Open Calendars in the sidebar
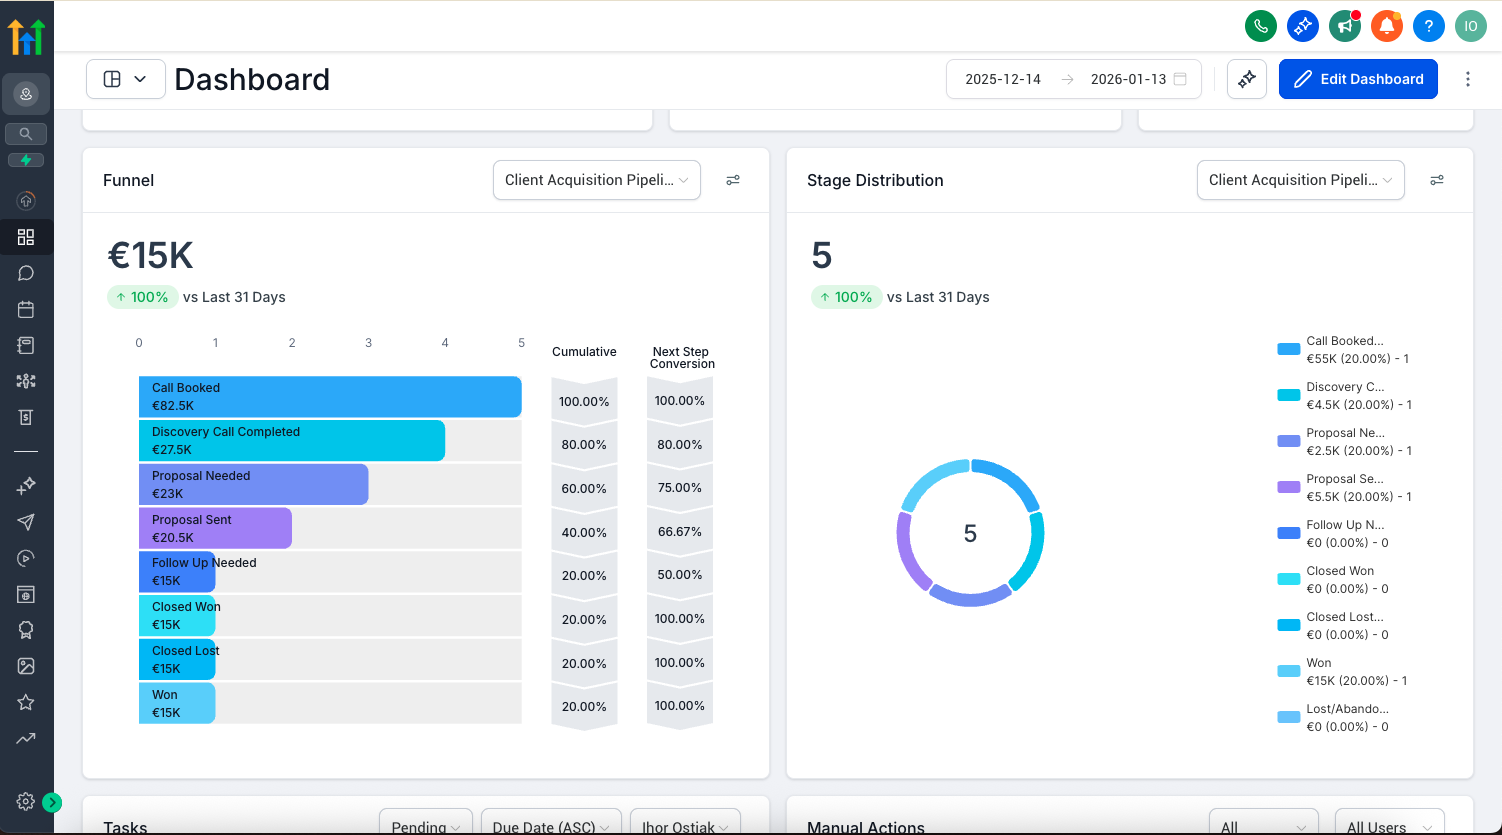Image resolution: width=1502 pixels, height=835 pixels. (26, 309)
